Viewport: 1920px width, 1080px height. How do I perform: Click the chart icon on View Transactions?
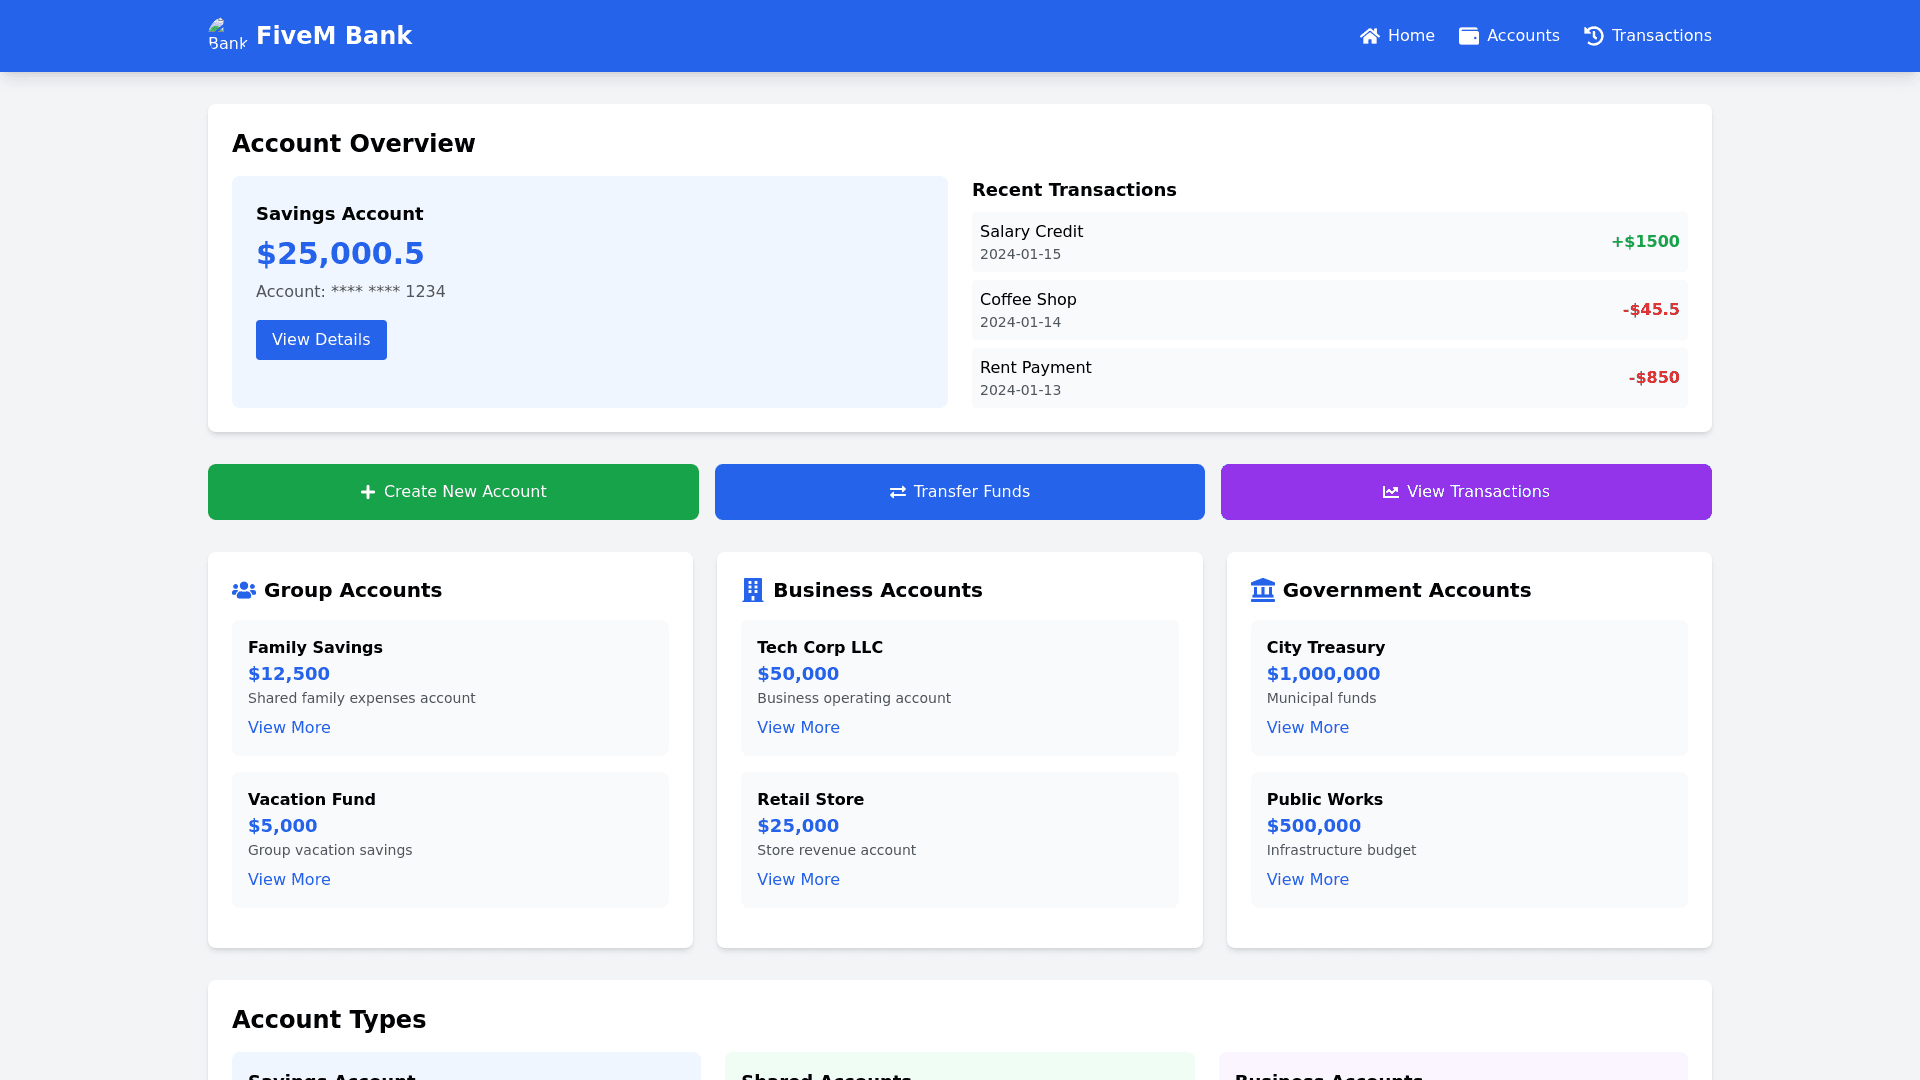coord(1390,492)
